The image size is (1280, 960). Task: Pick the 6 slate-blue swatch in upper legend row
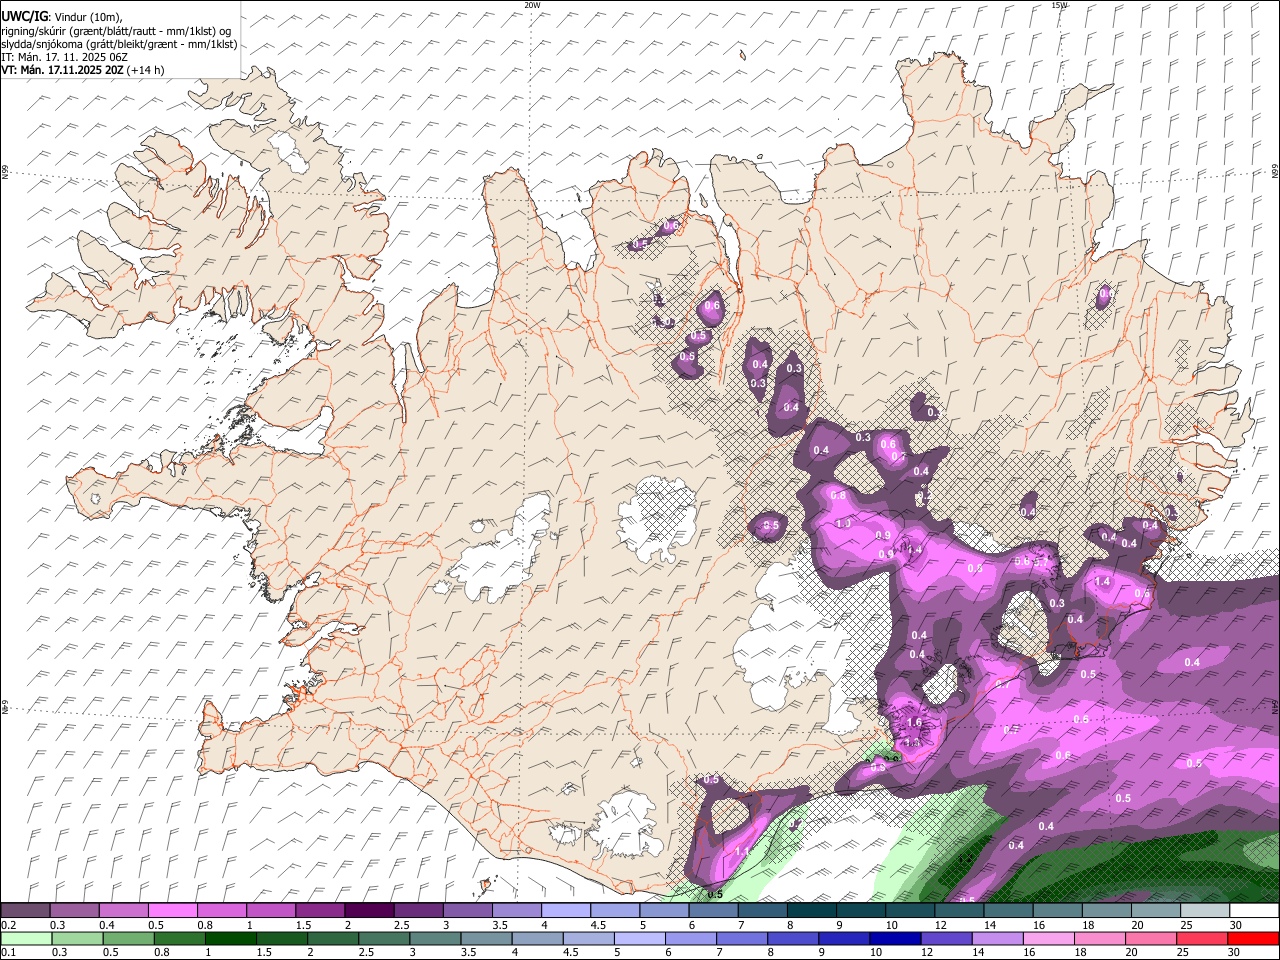713,911
